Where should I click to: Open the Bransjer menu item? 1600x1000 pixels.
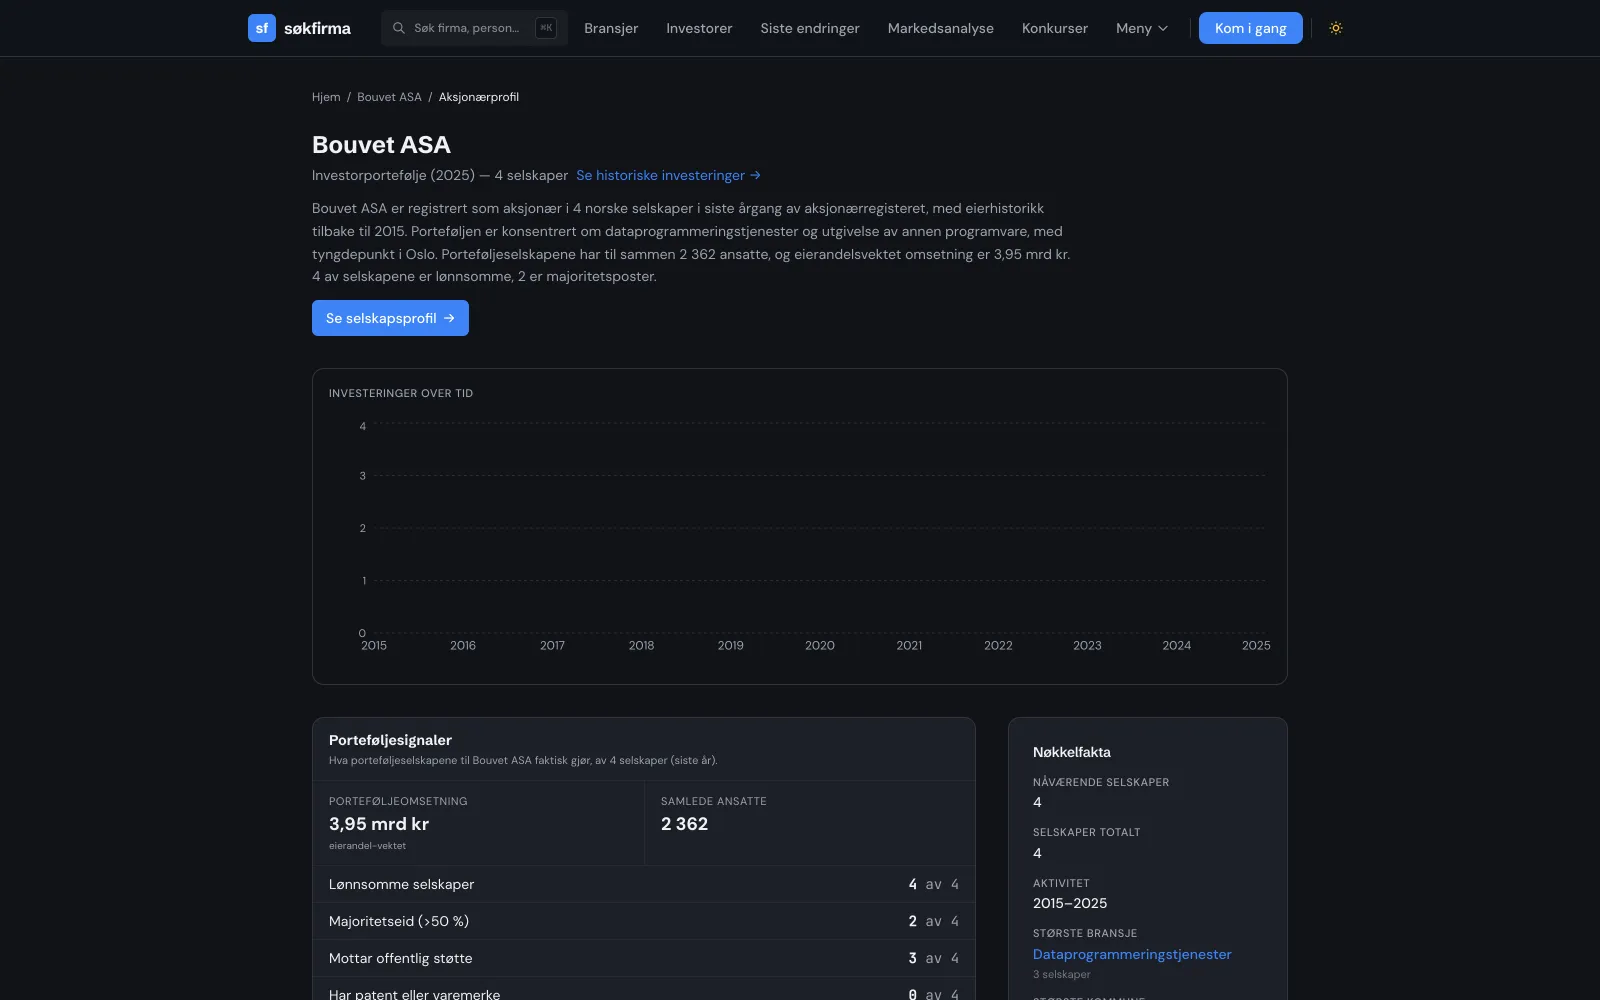(611, 28)
